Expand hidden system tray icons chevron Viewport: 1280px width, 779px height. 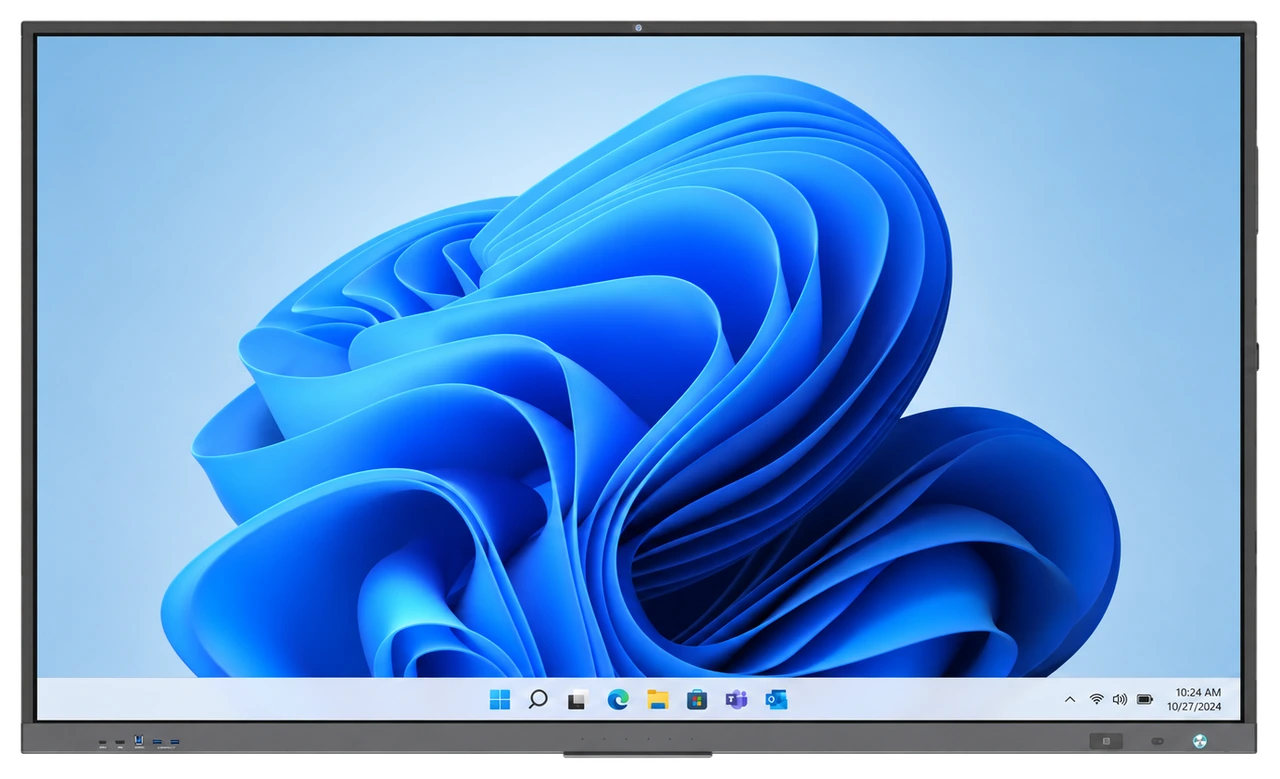click(x=1070, y=700)
